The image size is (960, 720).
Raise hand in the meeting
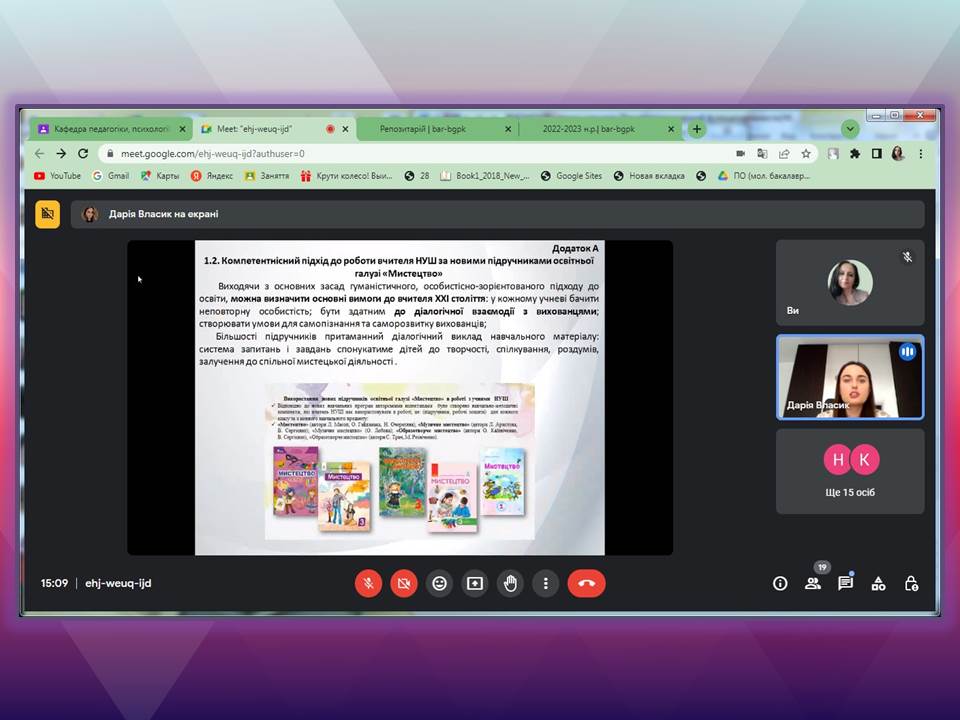511,583
